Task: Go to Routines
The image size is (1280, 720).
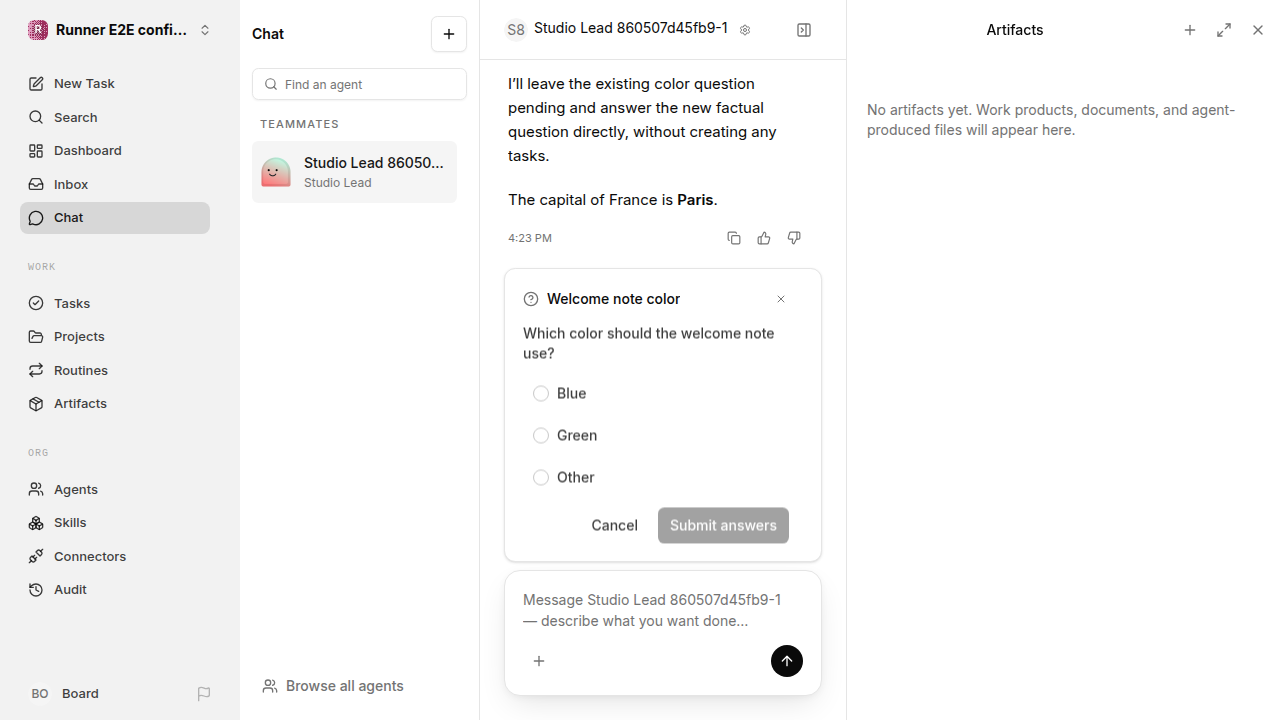Action: click(115, 370)
